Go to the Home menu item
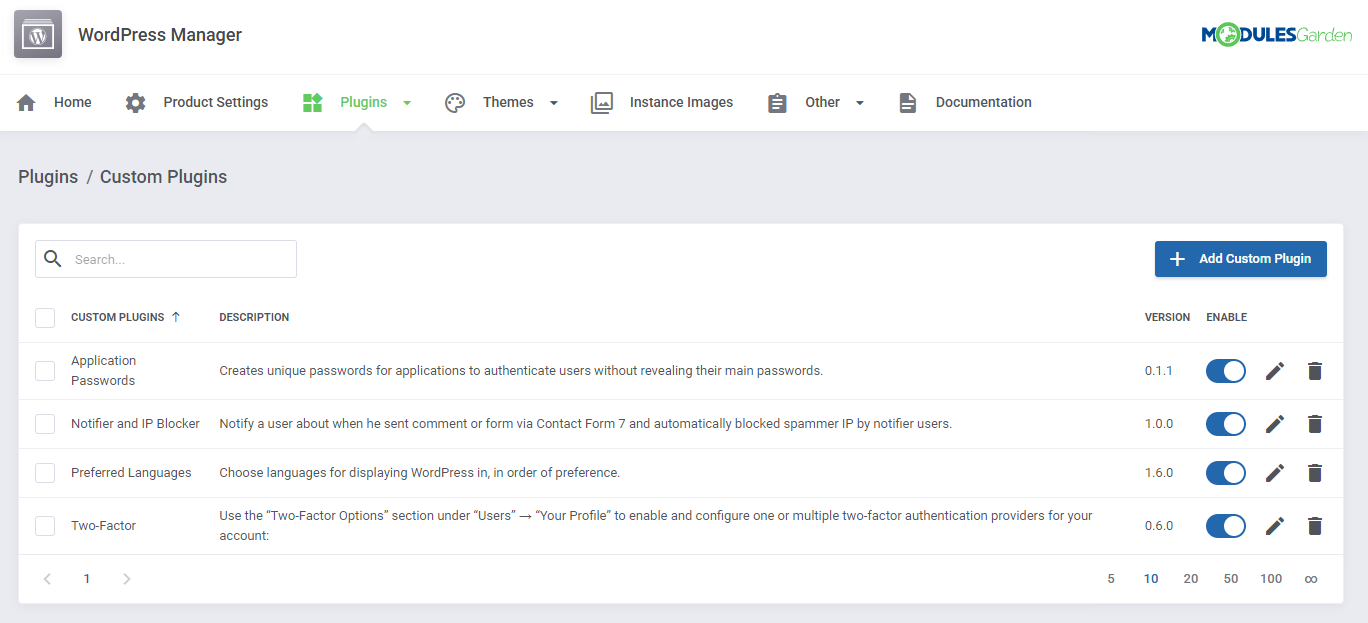1368x623 pixels. coord(72,101)
